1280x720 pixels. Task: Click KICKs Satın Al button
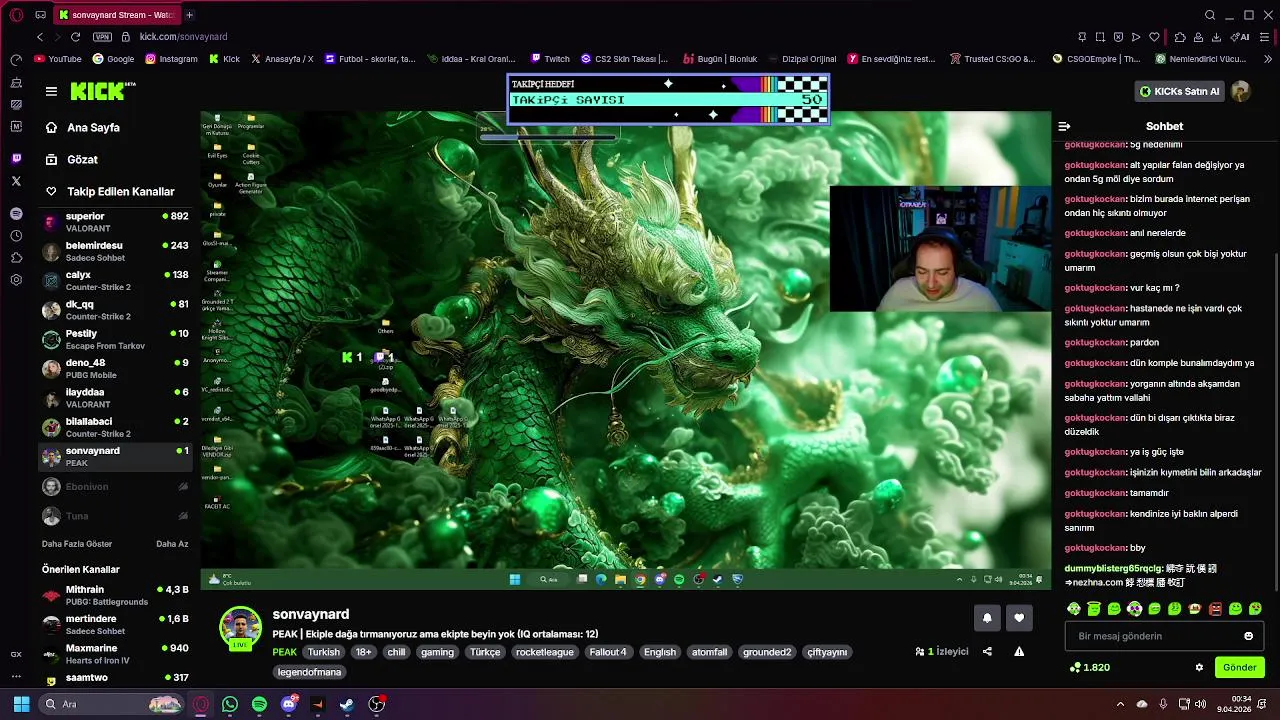(1180, 91)
